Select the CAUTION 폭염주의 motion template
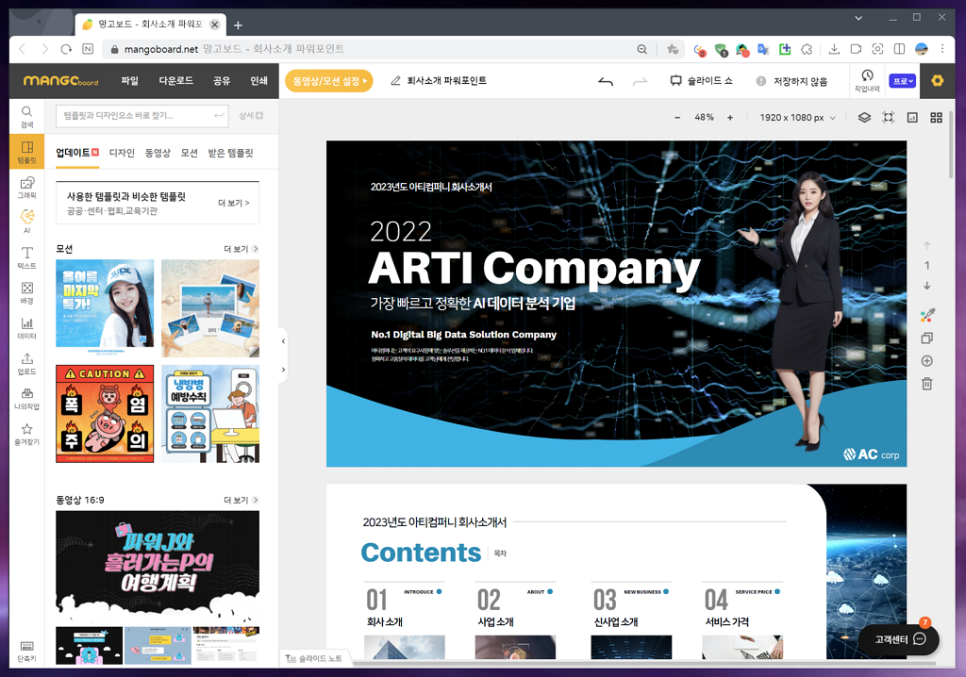 click(x=105, y=413)
